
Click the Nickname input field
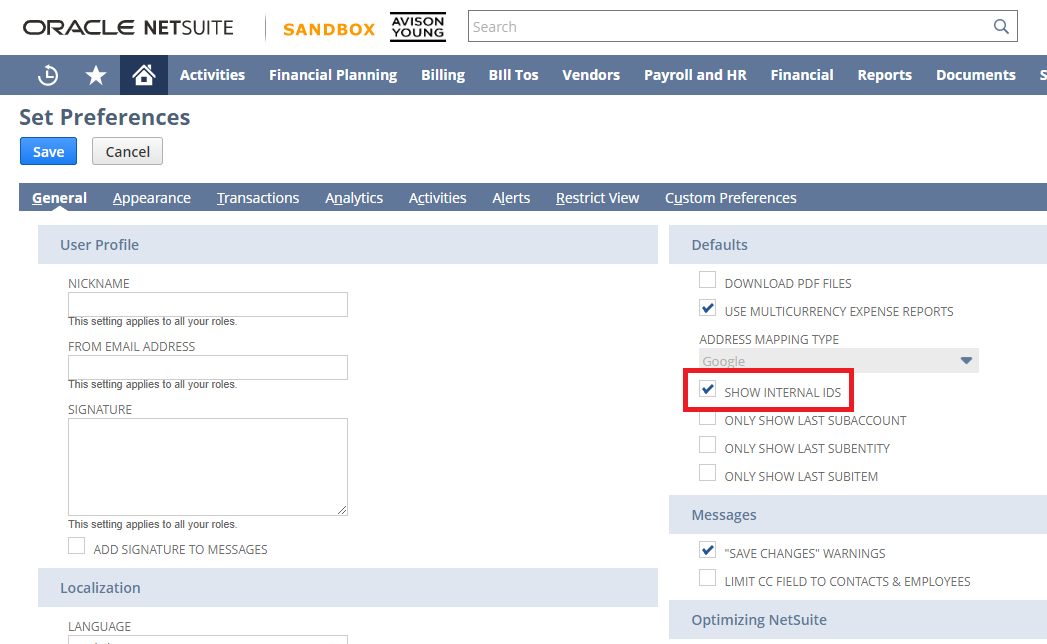[208, 304]
